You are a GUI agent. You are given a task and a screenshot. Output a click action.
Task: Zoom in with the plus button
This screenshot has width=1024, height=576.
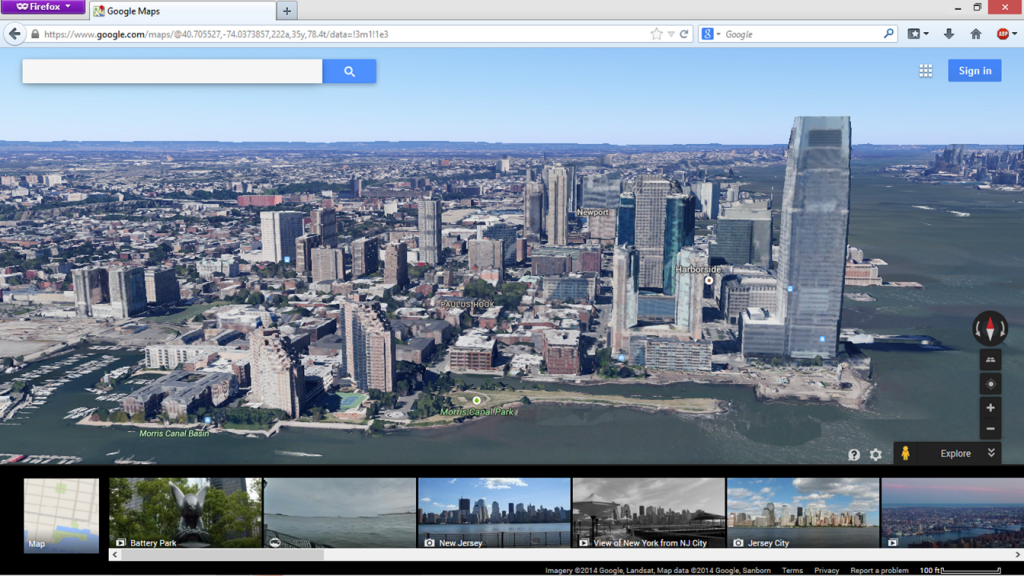pyautogui.click(x=990, y=408)
